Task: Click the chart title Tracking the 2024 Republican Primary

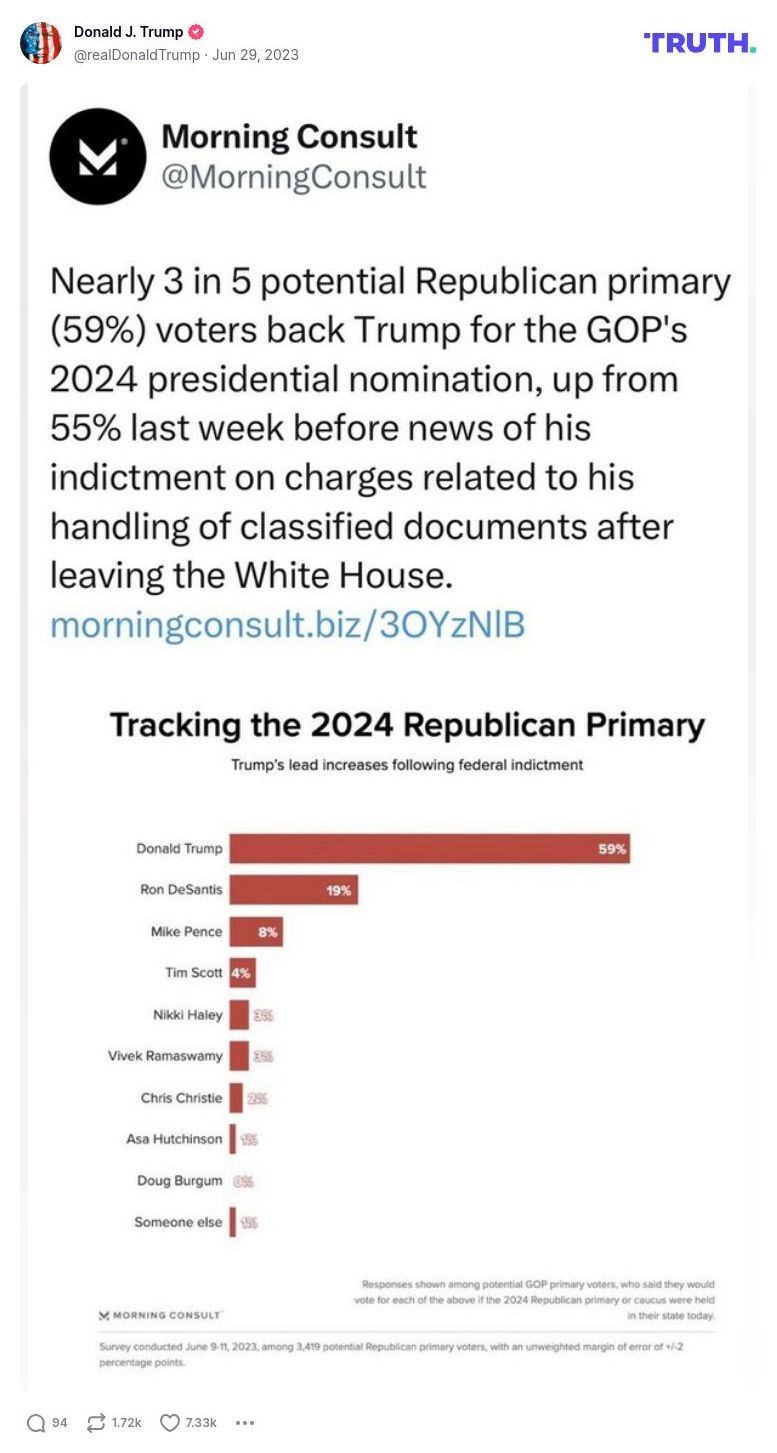Action: click(407, 725)
